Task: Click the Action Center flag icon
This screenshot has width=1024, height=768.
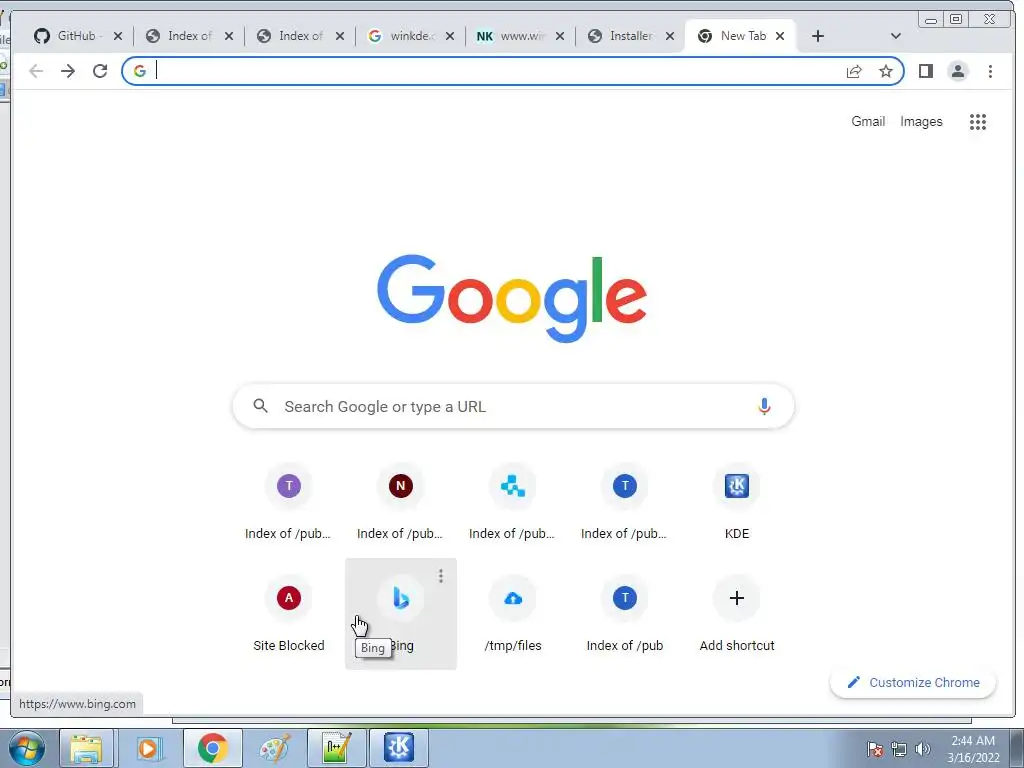Action: 874,749
